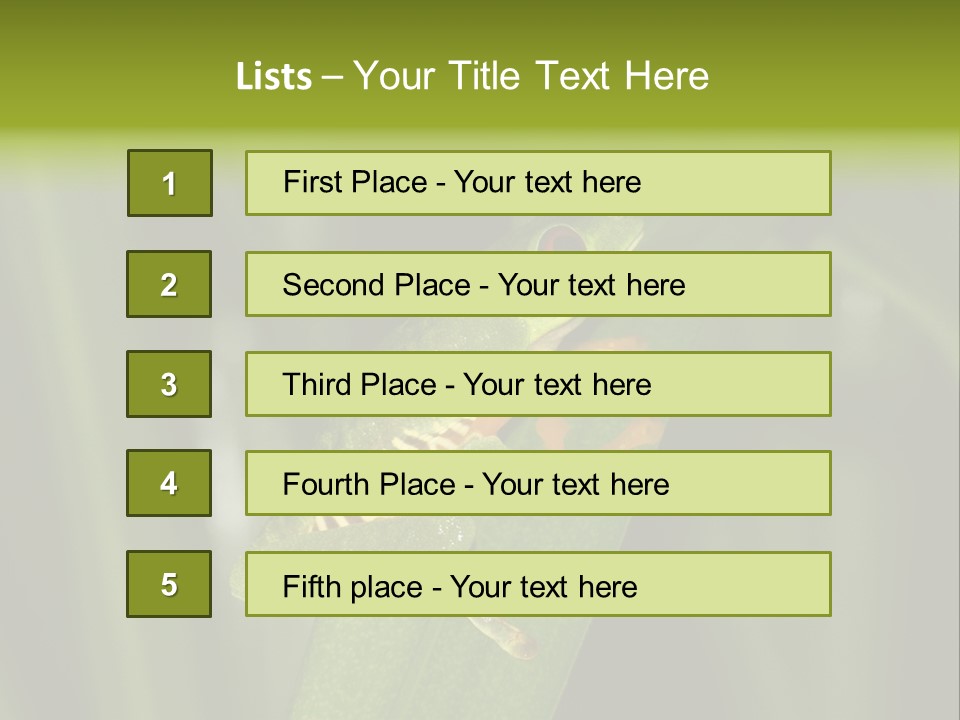Click the Fourth Place text bar
Viewport: 960px width, 720px height.
538,483
